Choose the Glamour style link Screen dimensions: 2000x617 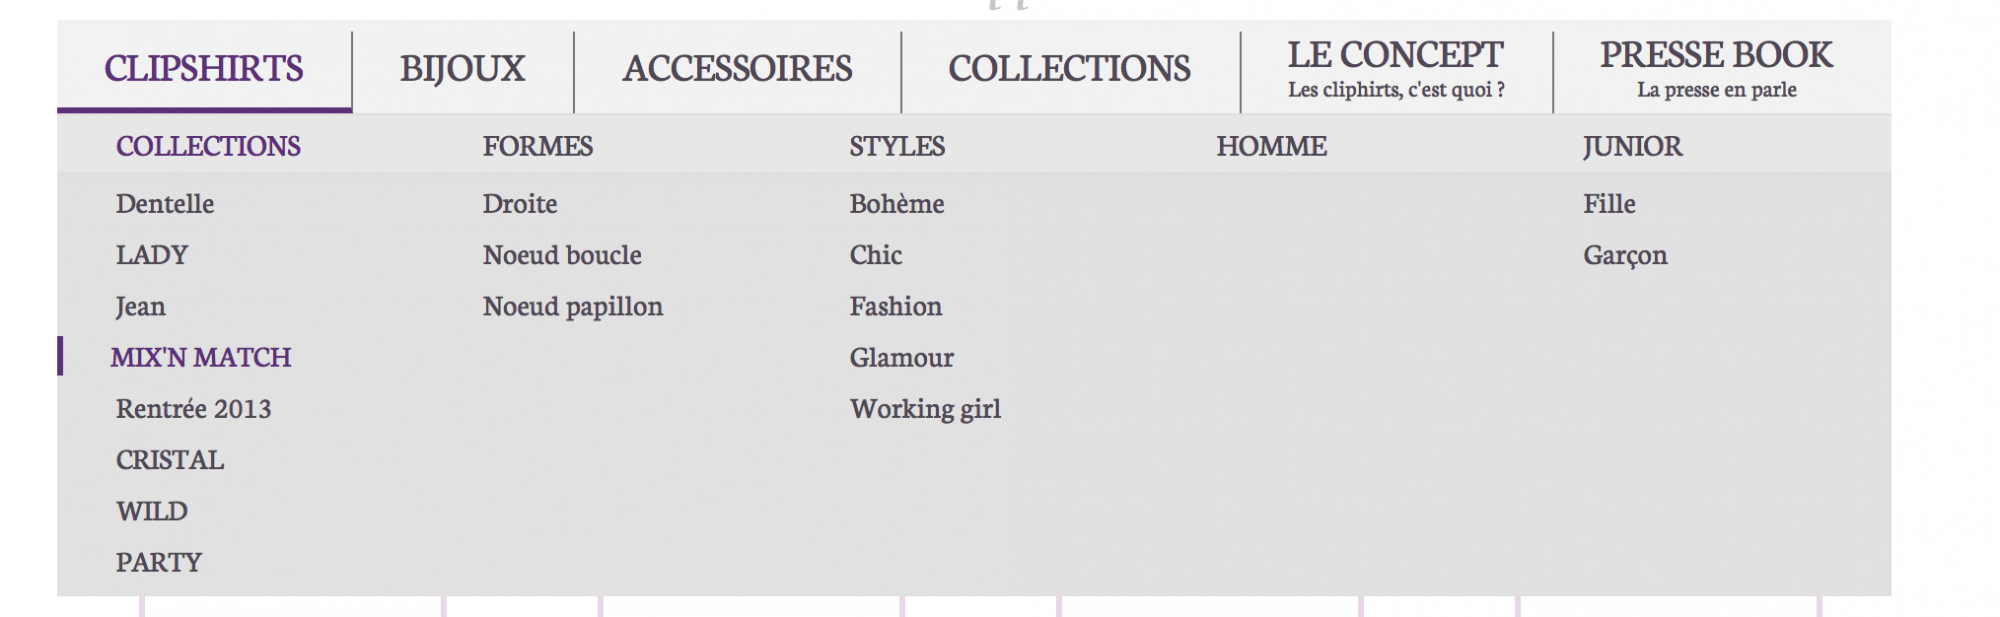902,357
